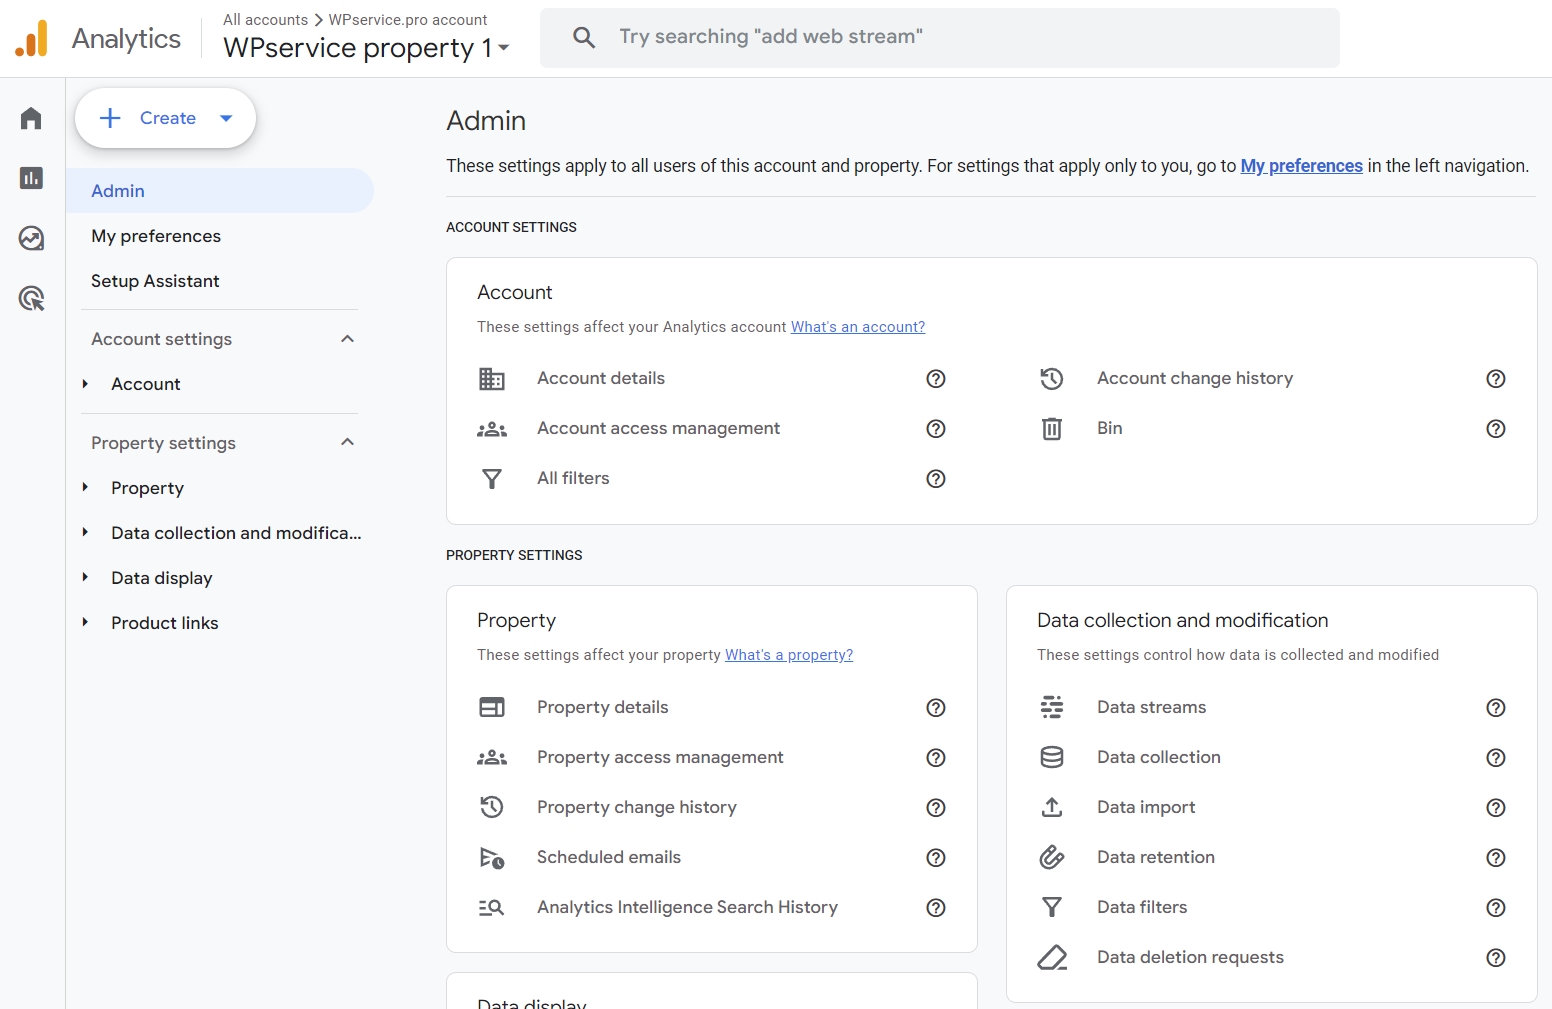
Task: Click the WPservice.pro account breadcrumb
Action: tap(408, 20)
